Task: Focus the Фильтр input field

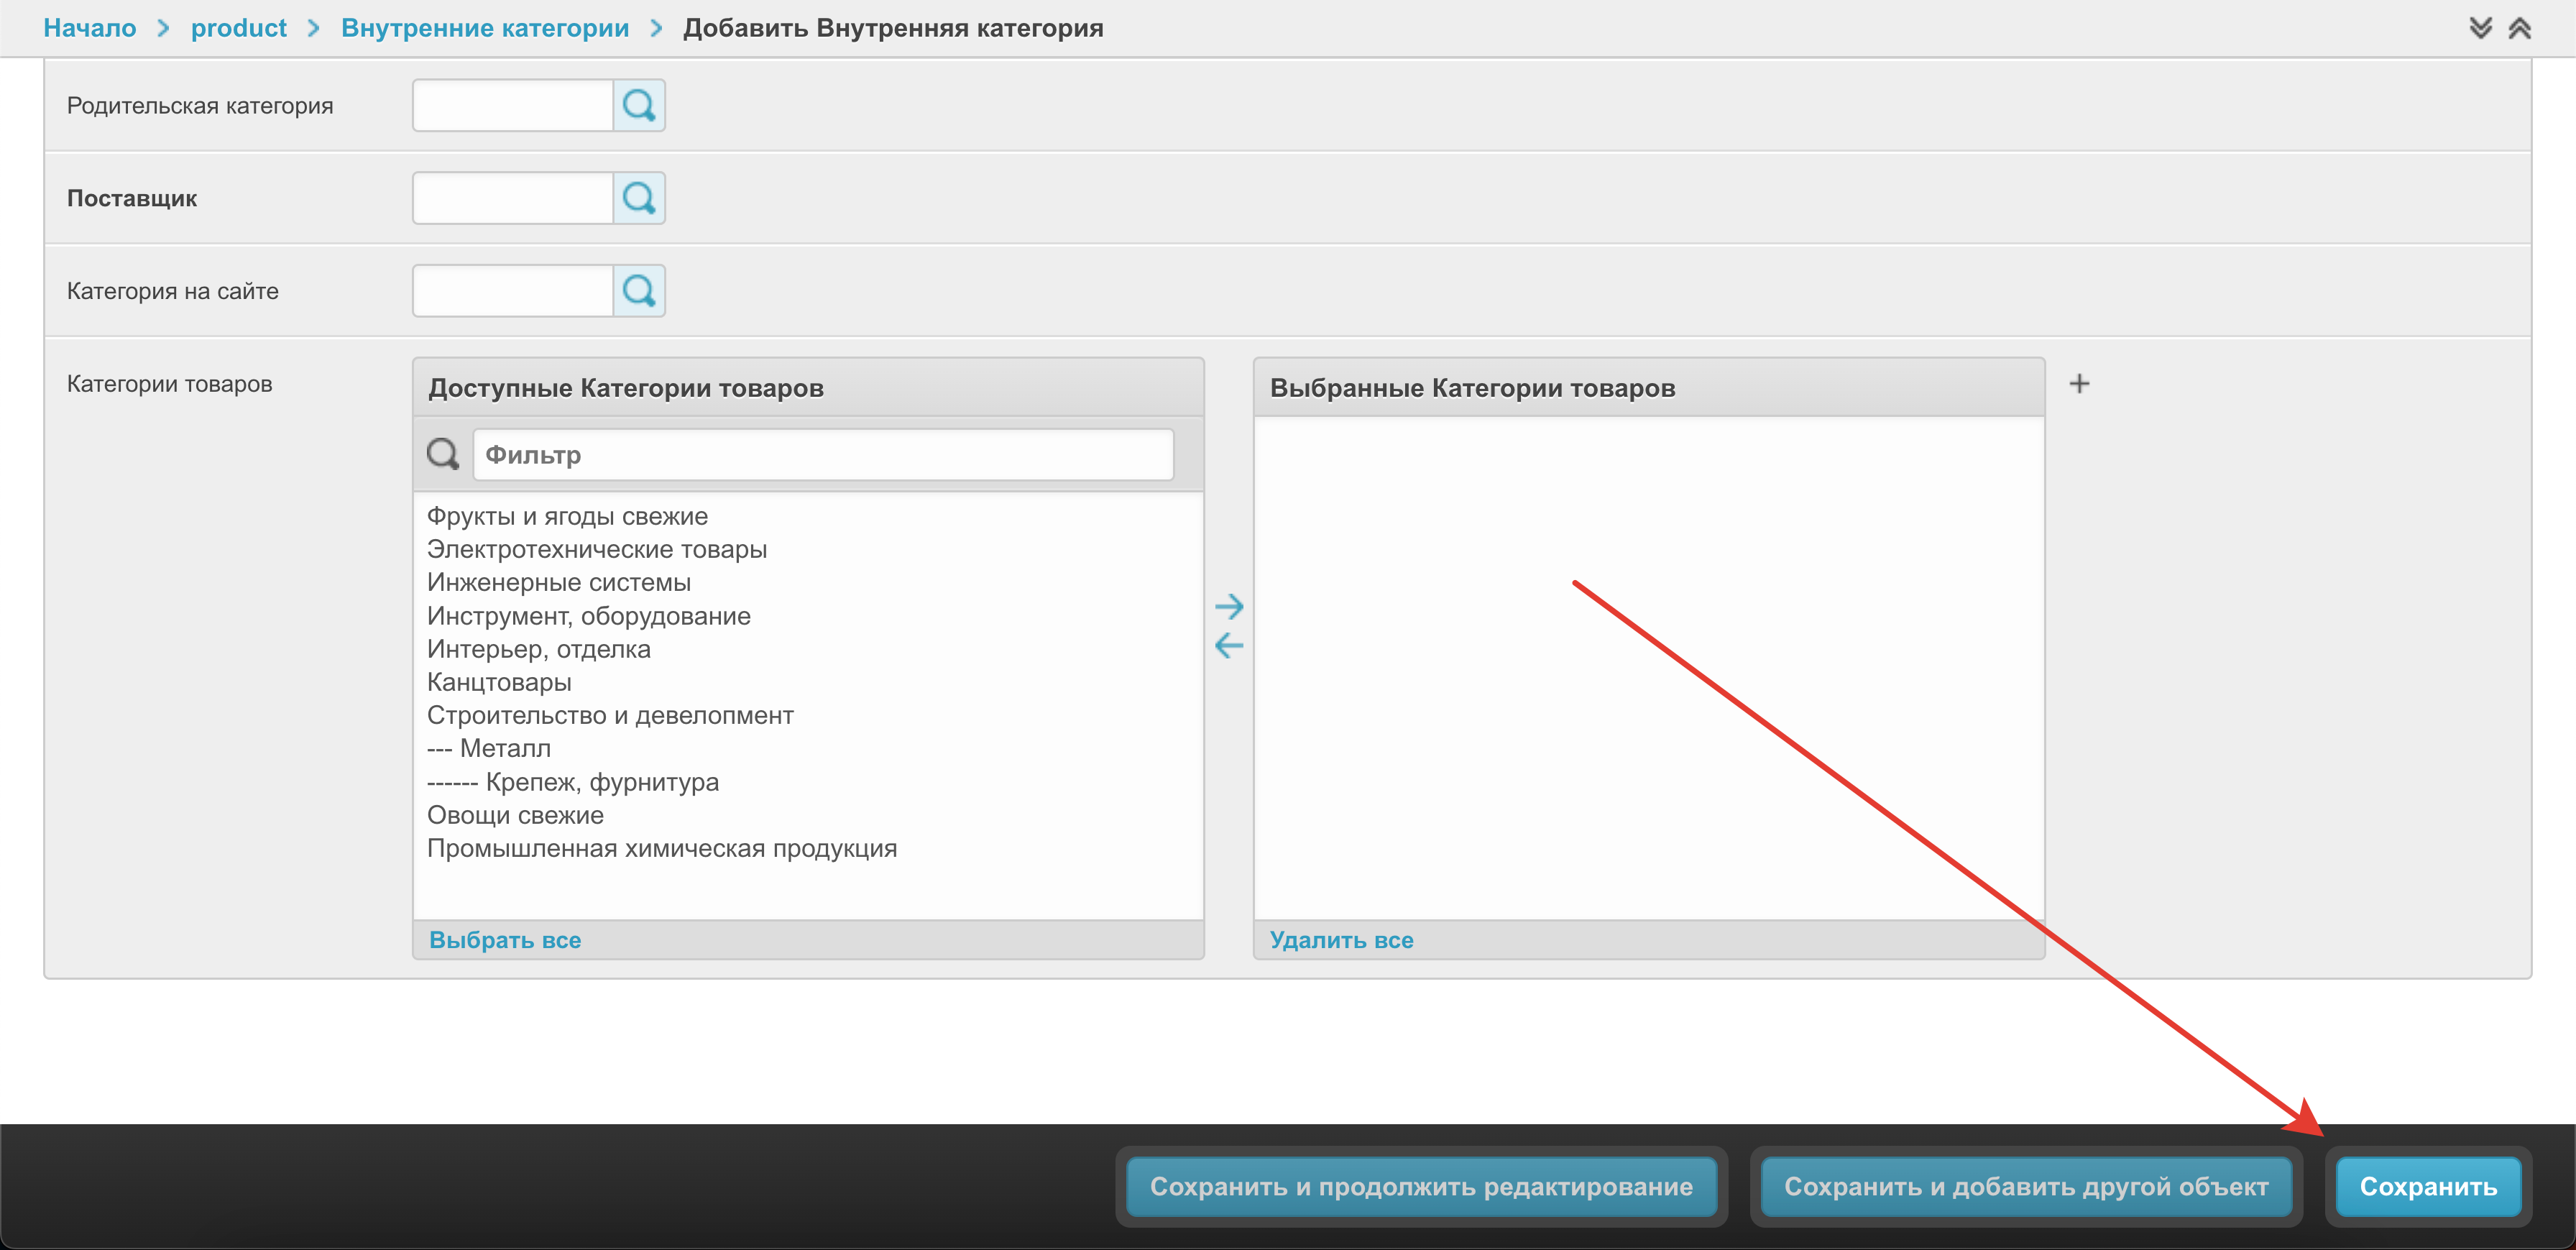Action: point(822,455)
